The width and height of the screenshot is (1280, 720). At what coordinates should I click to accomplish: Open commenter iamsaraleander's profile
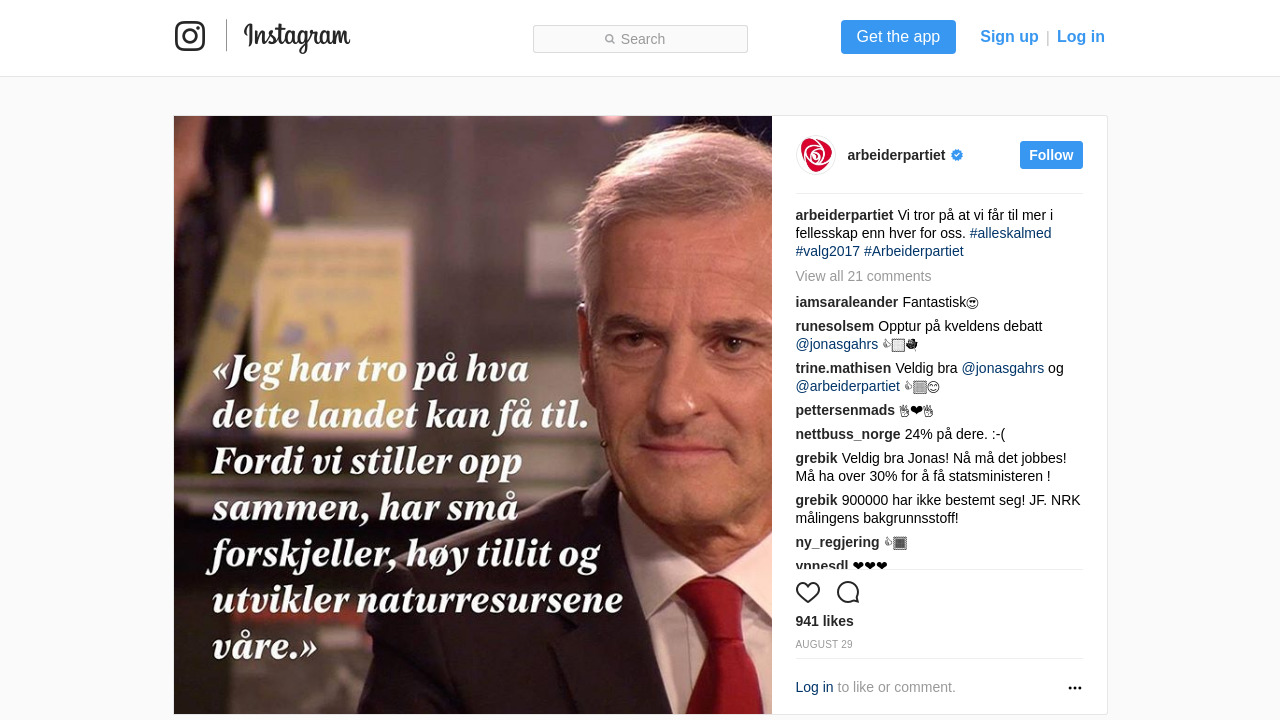[847, 302]
